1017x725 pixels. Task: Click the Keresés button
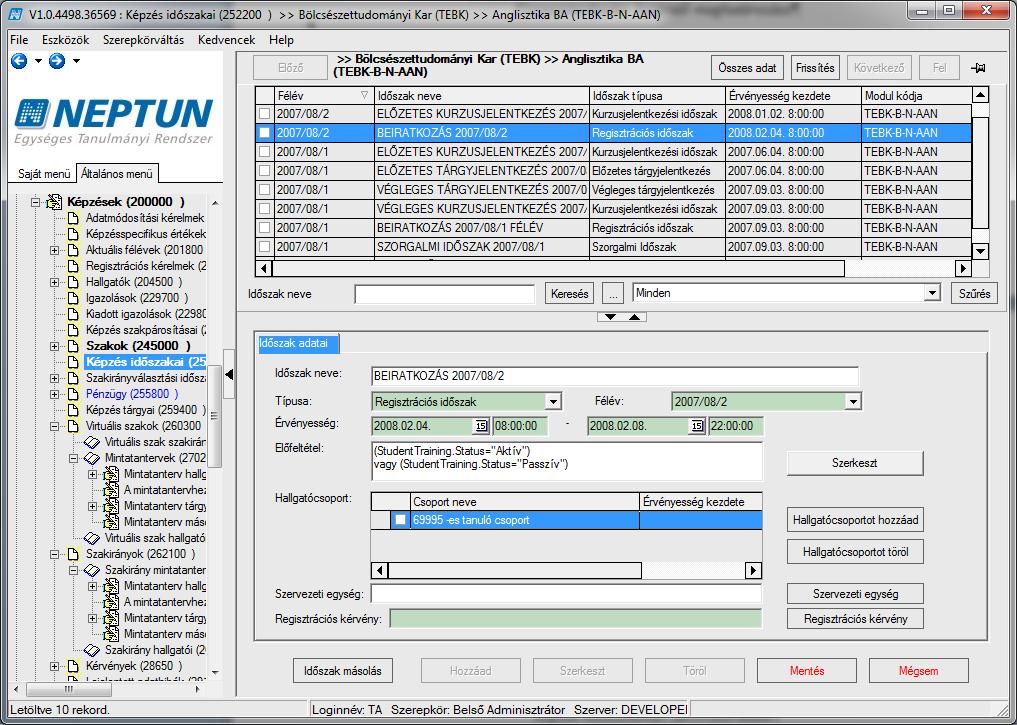pyautogui.click(x=569, y=294)
